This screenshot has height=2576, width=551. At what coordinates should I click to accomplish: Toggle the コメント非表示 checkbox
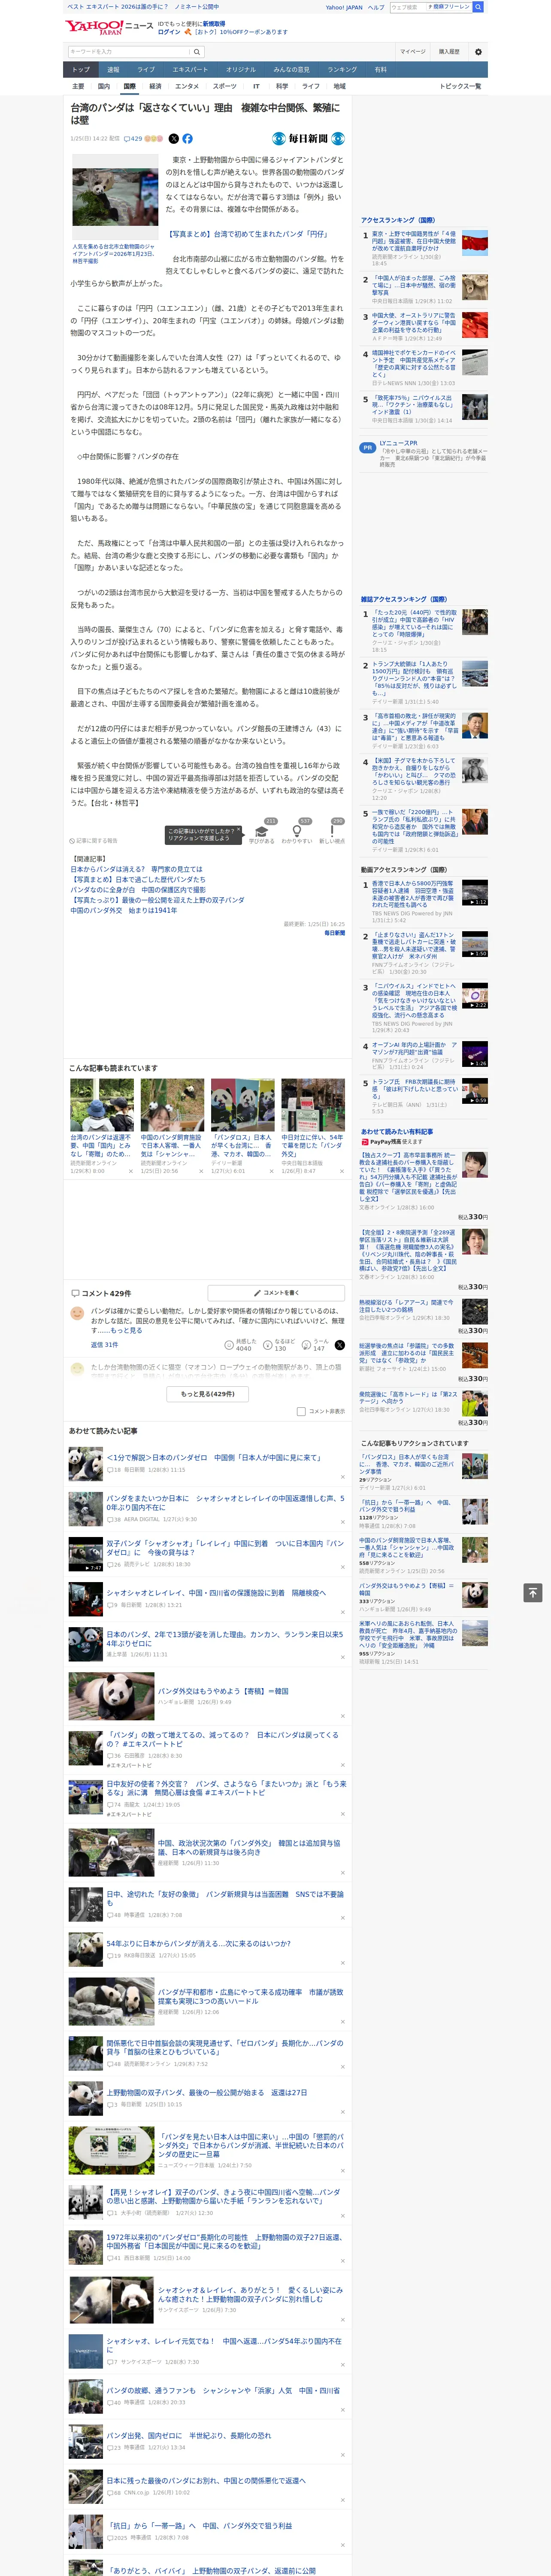click(x=301, y=1412)
